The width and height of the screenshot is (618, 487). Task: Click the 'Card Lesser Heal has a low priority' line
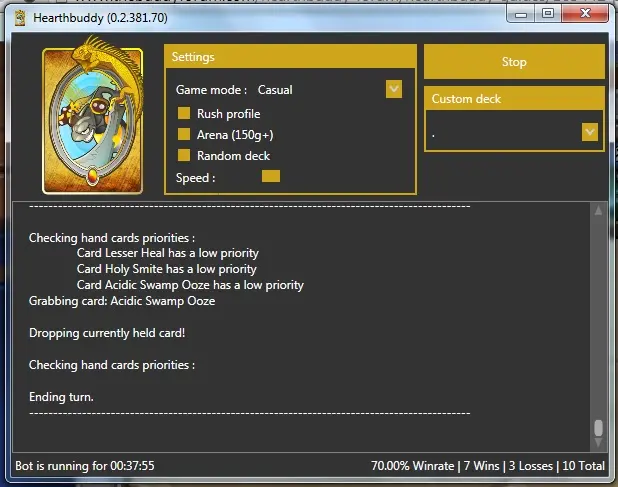click(x=168, y=253)
